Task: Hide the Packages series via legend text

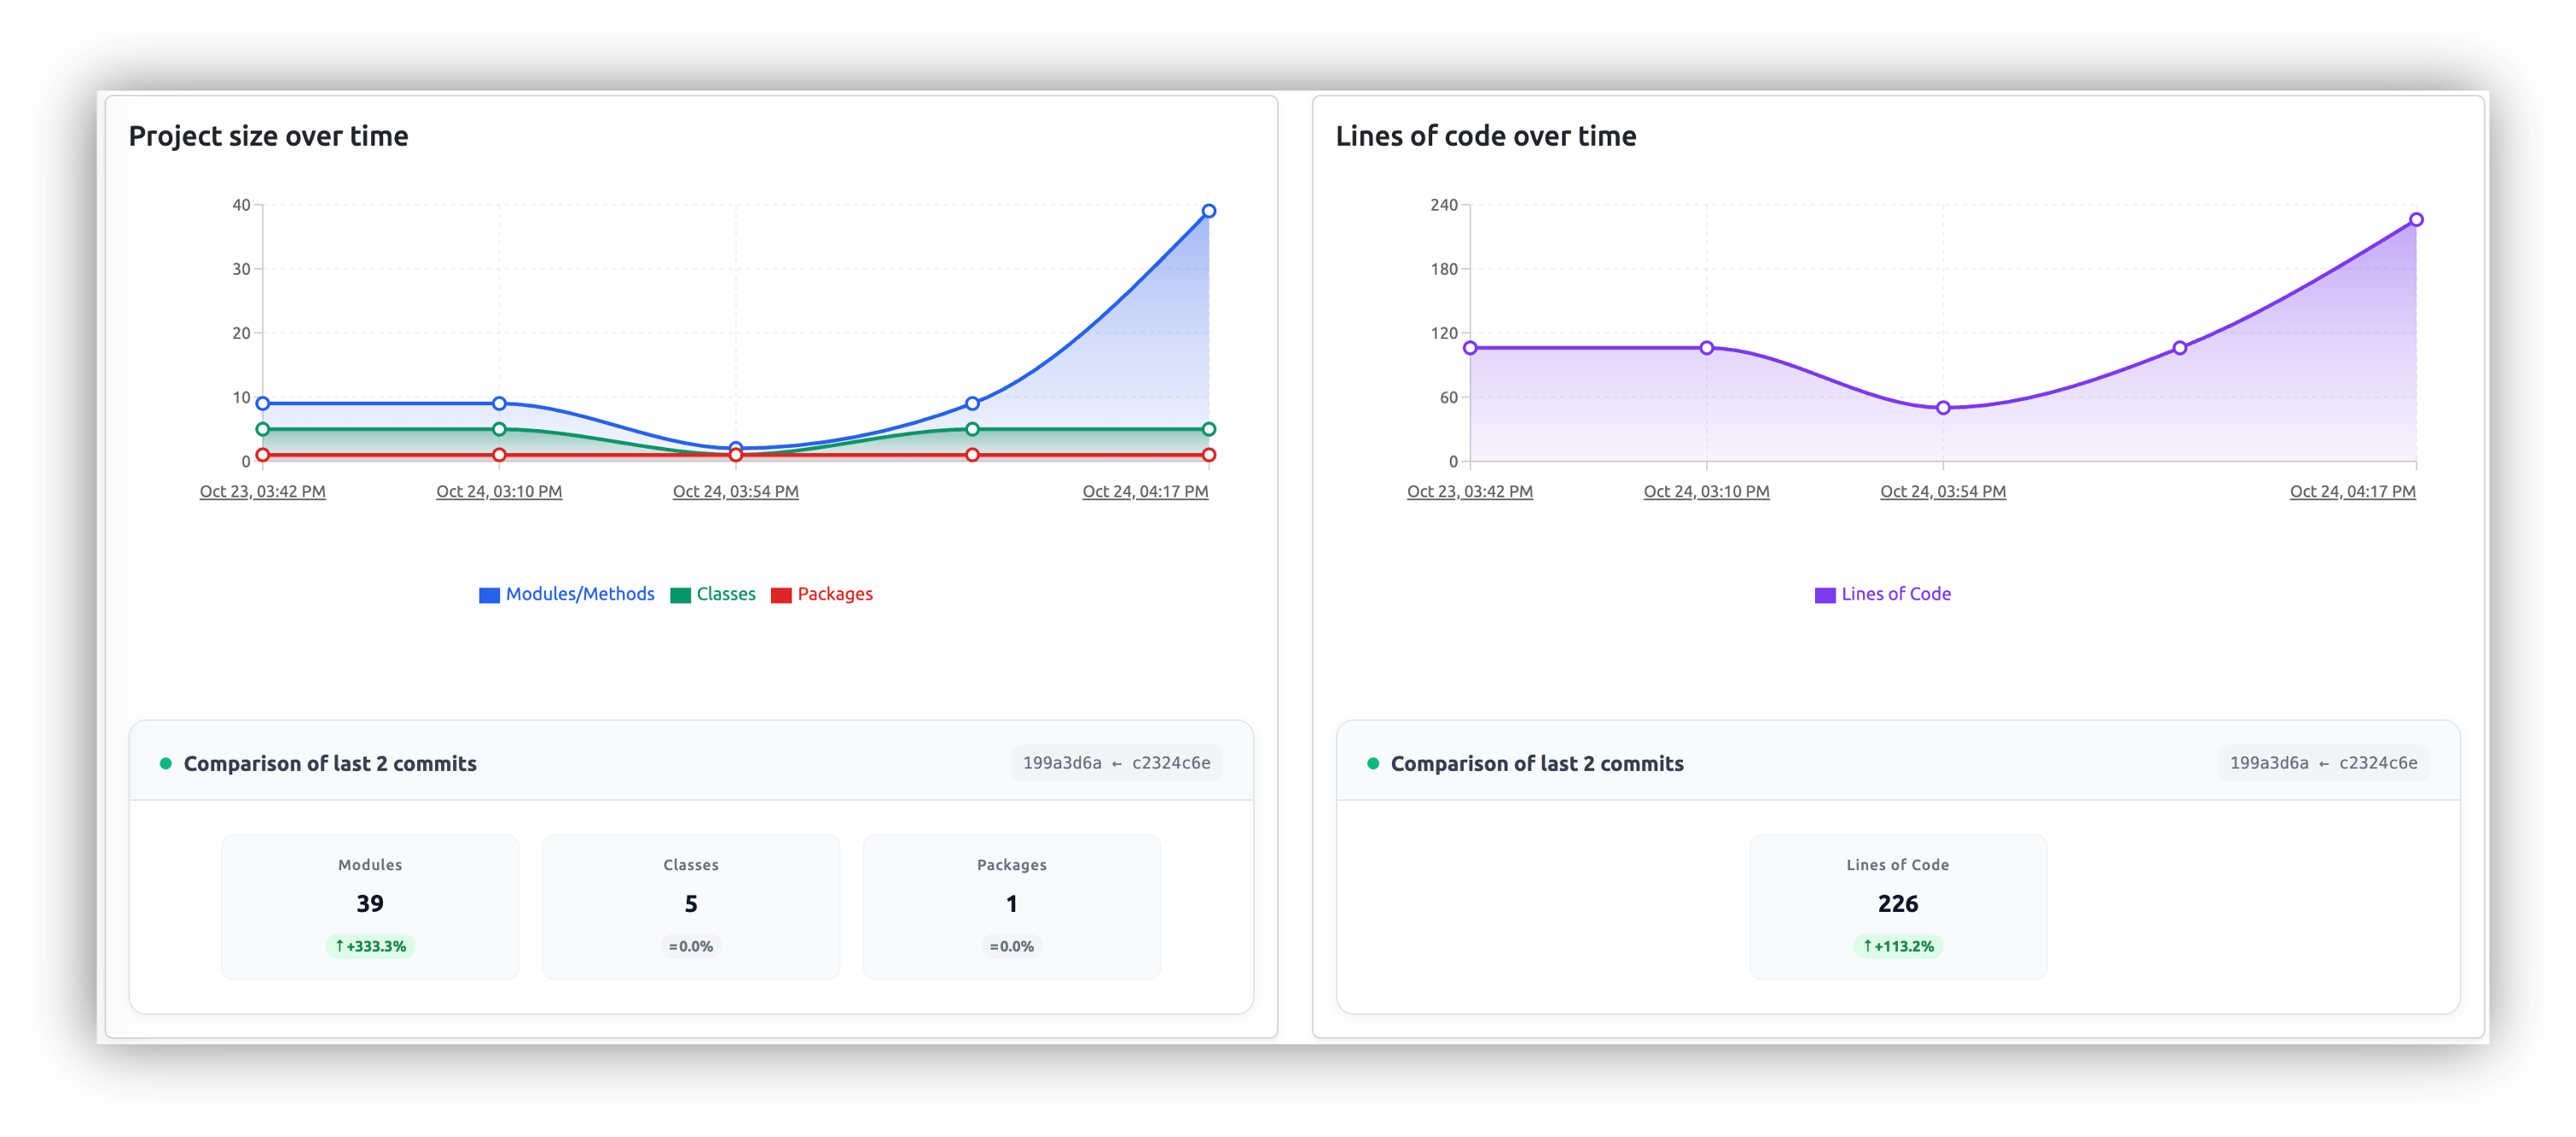Action: tap(835, 594)
